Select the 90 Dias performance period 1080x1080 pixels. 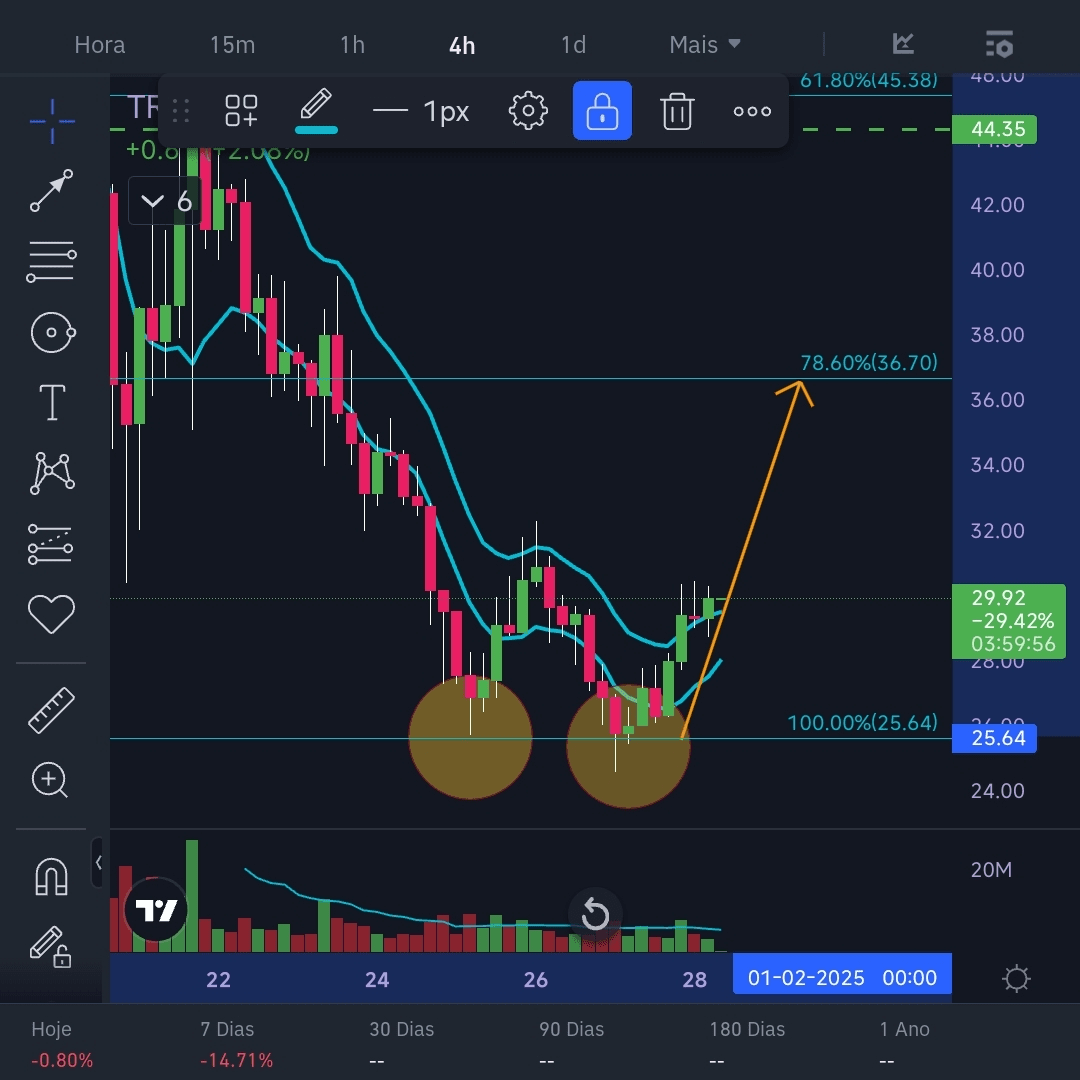572,1029
